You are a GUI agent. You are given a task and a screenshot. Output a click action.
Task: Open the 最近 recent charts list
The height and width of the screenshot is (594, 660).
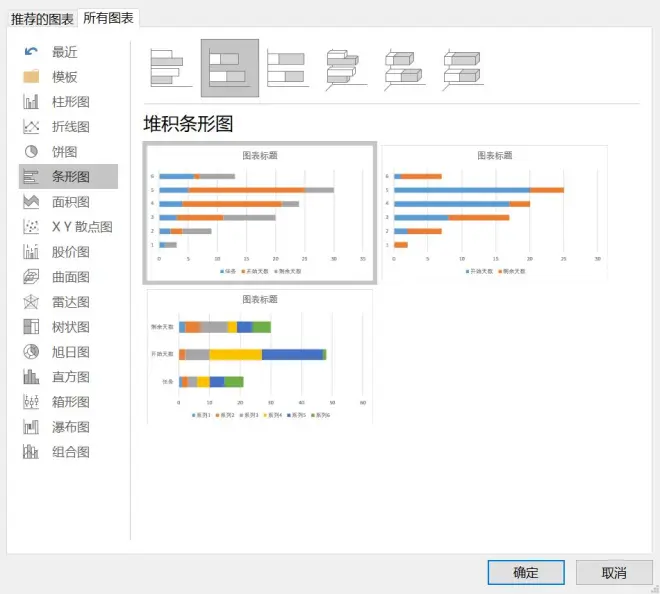point(64,52)
